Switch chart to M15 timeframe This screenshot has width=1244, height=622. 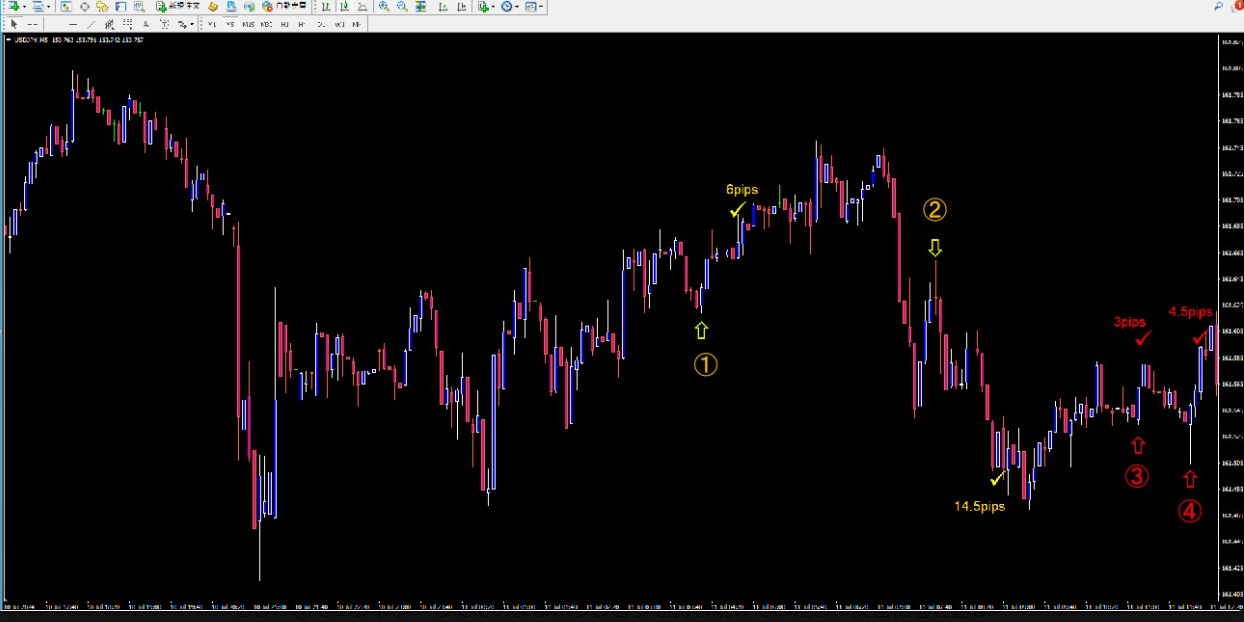pos(248,24)
